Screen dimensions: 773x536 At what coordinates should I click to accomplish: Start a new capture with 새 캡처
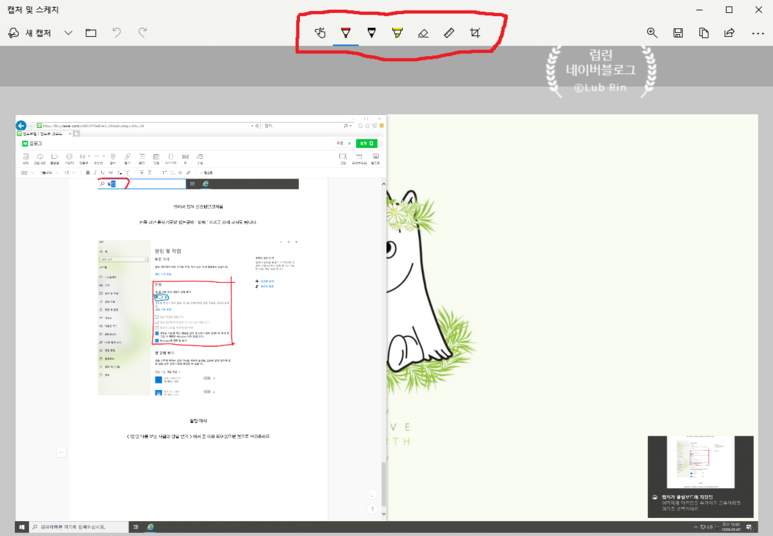point(30,33)
